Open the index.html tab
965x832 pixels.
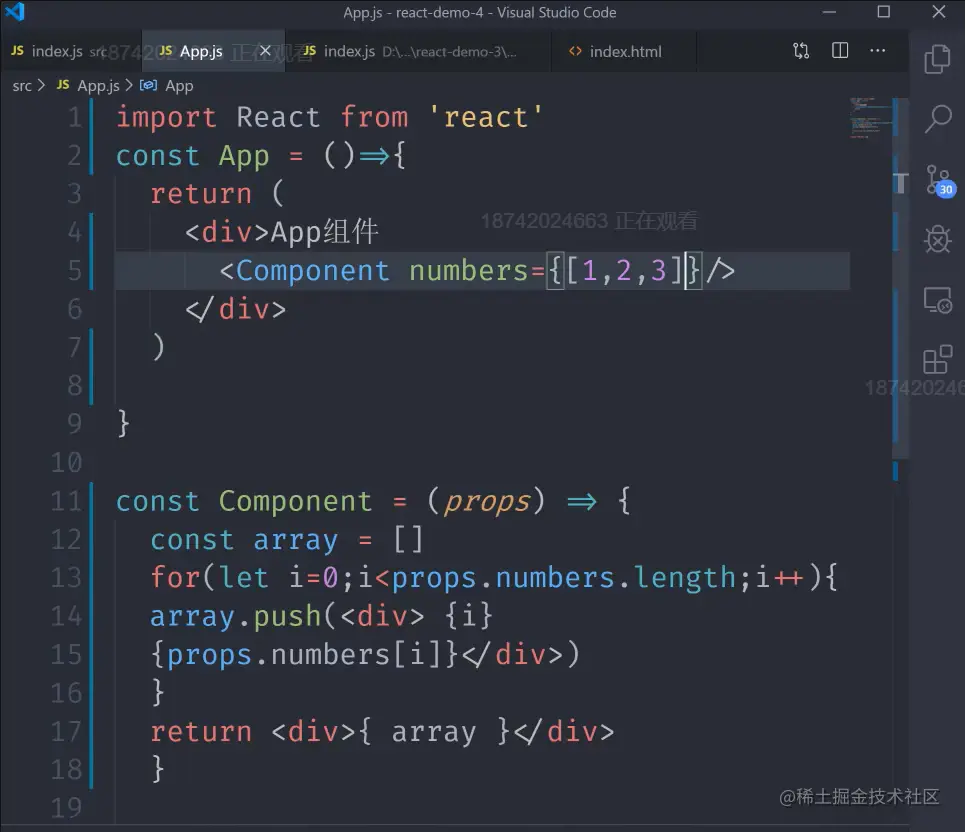click(x=623, y=51)
